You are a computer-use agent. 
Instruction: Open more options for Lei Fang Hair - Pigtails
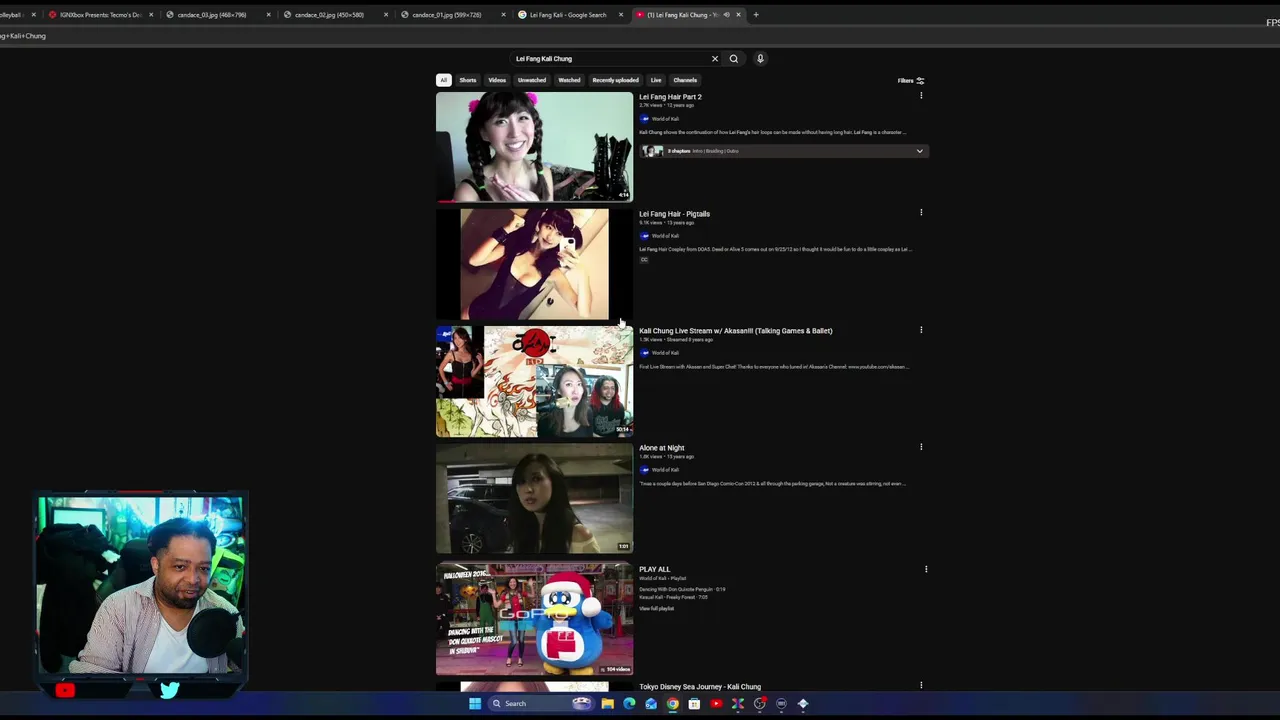tap(921, 212)
